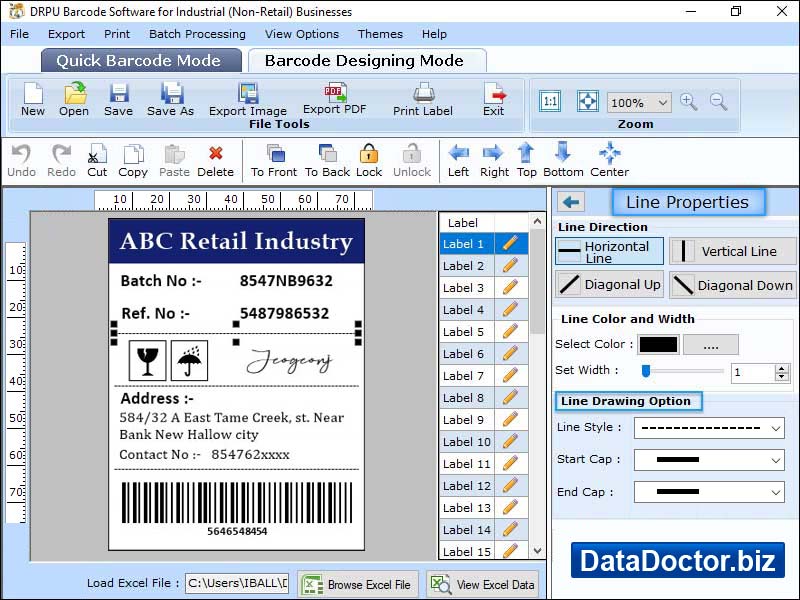Click the zoom out magnifier
The width and height of the screenshot is (800, 600).
718,102
